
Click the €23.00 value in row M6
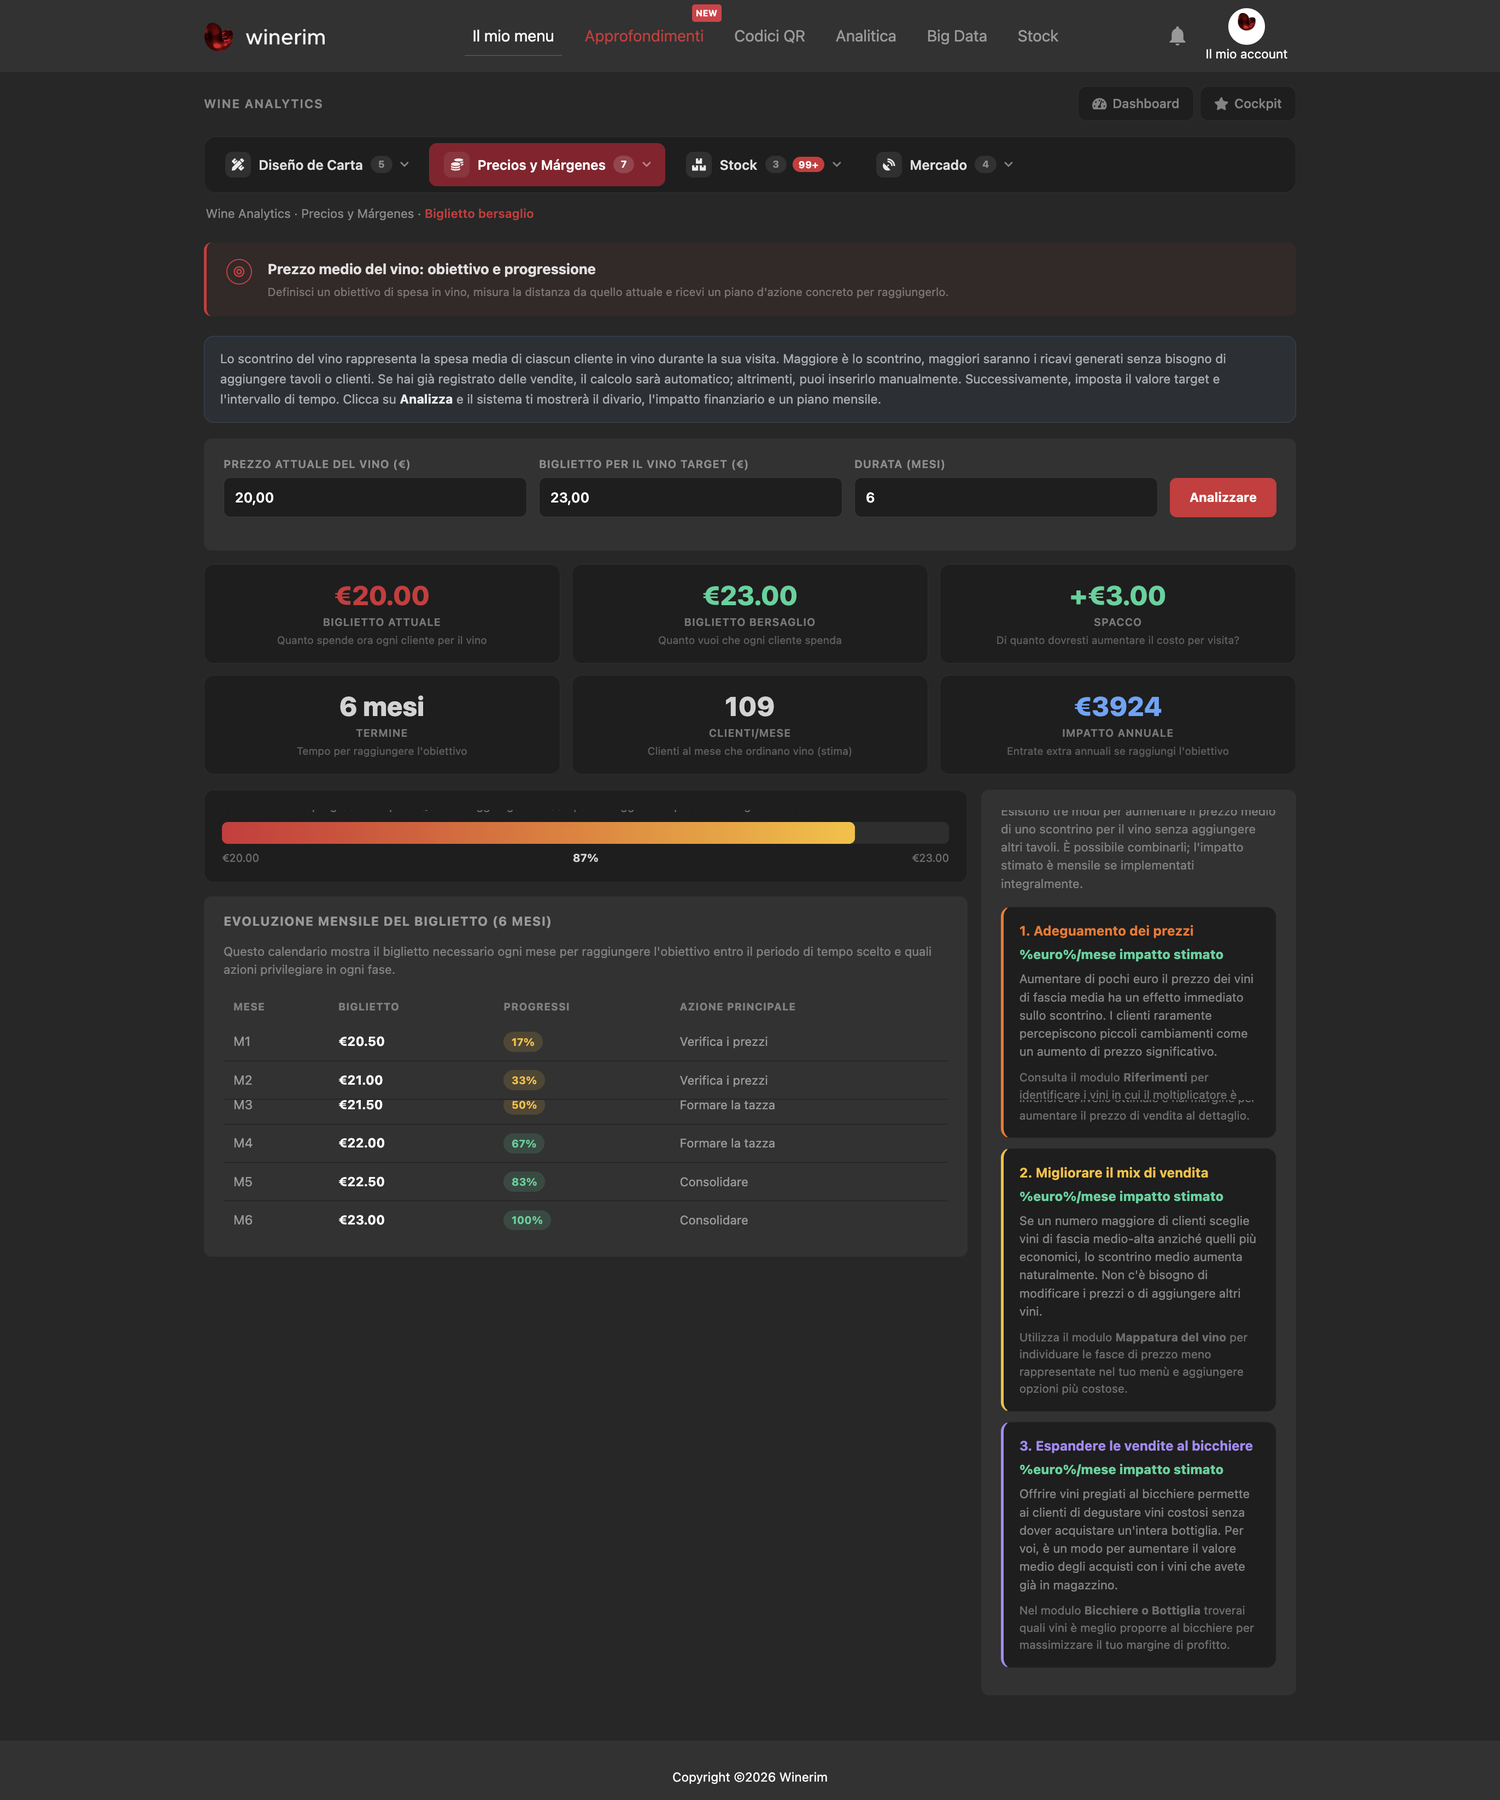pos(362,1220)
